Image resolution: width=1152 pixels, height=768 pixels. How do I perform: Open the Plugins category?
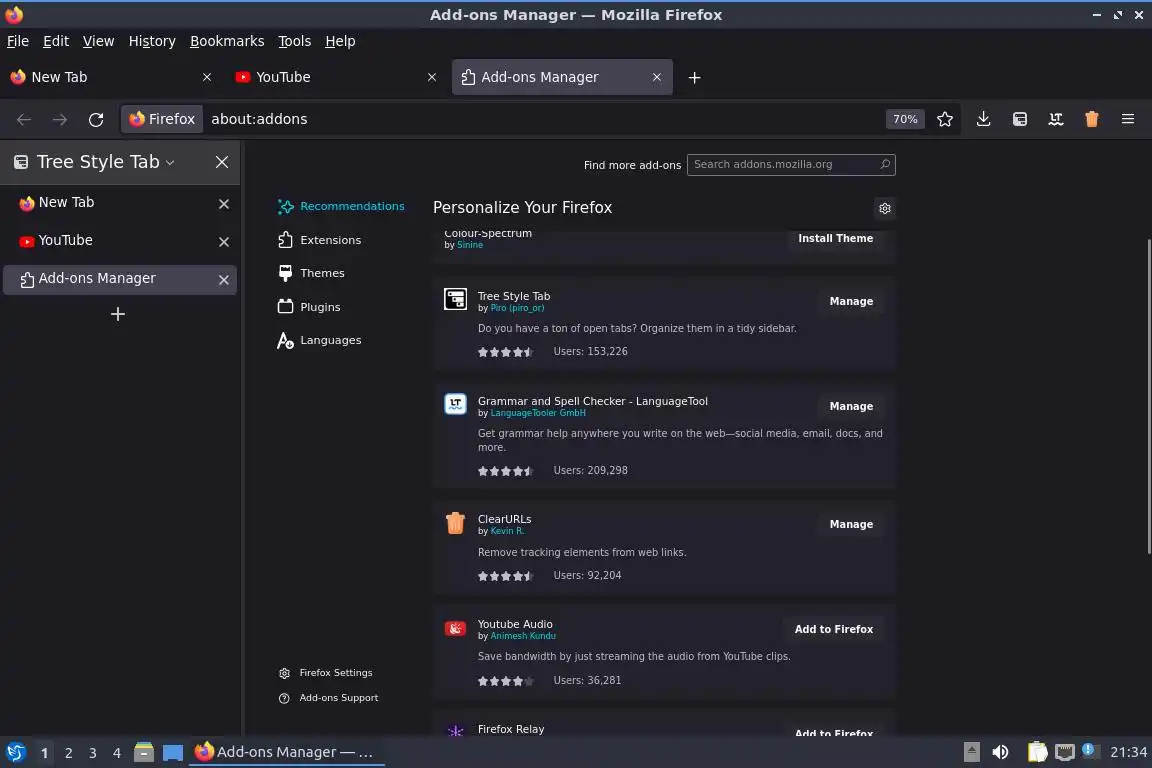pos(309,306)
